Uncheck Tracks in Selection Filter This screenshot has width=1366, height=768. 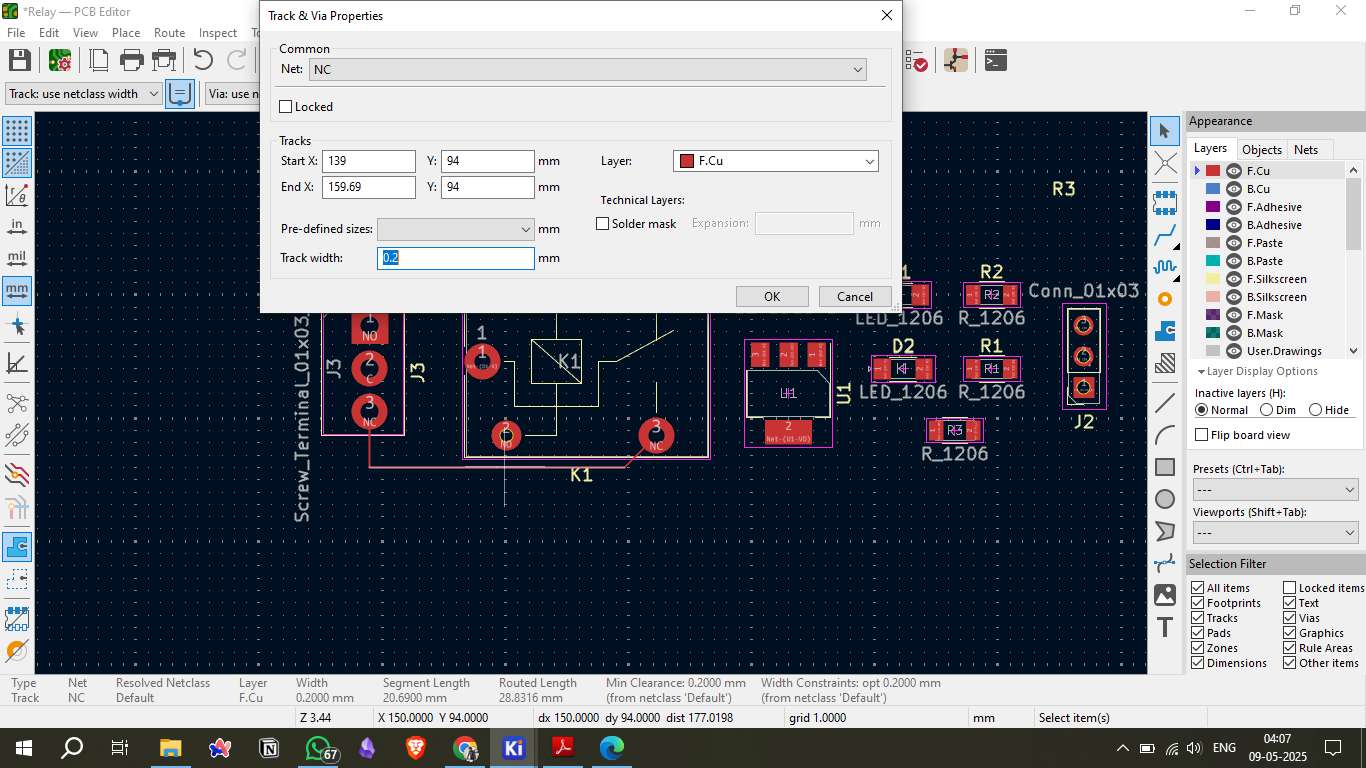(1198, 618)
